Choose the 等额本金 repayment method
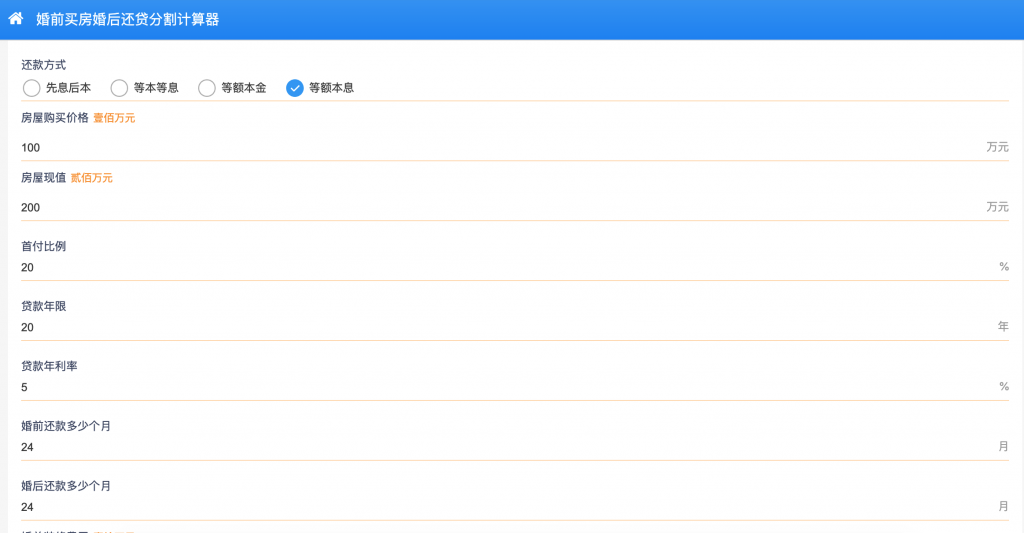 [x=207, y=88]
